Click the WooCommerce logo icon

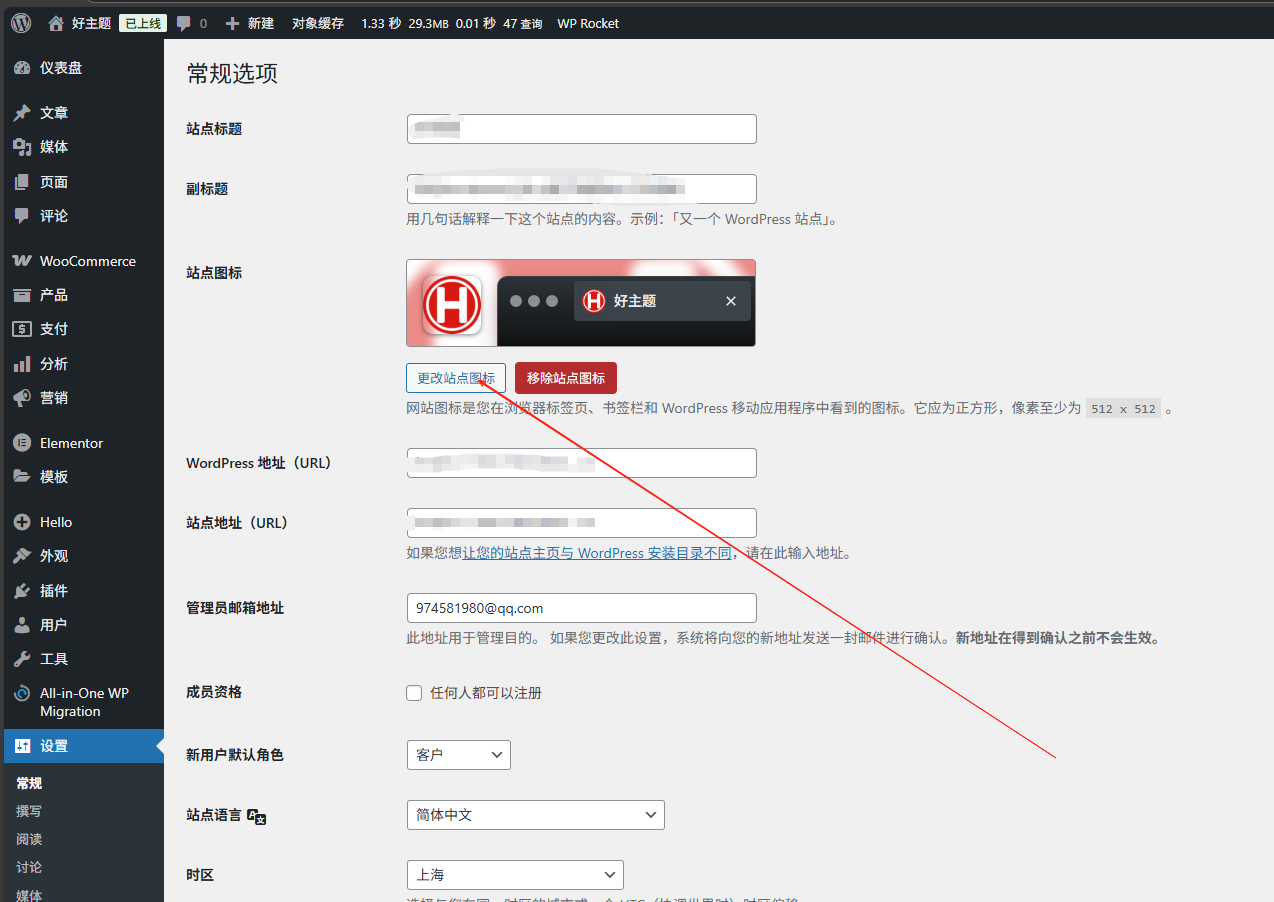click(x=22, y=261)
